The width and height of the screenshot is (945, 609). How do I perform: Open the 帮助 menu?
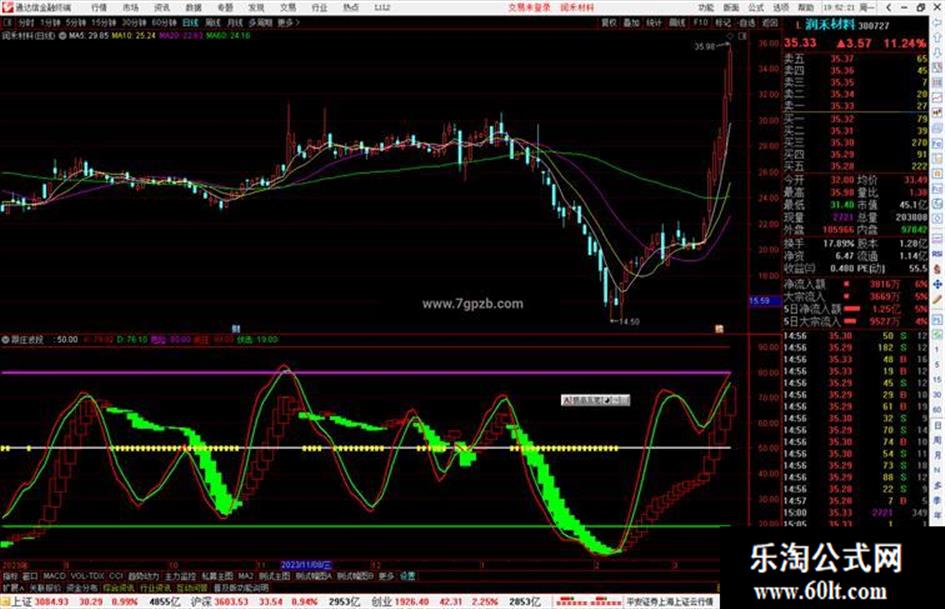pyautogui.click(x=806, y=7)
